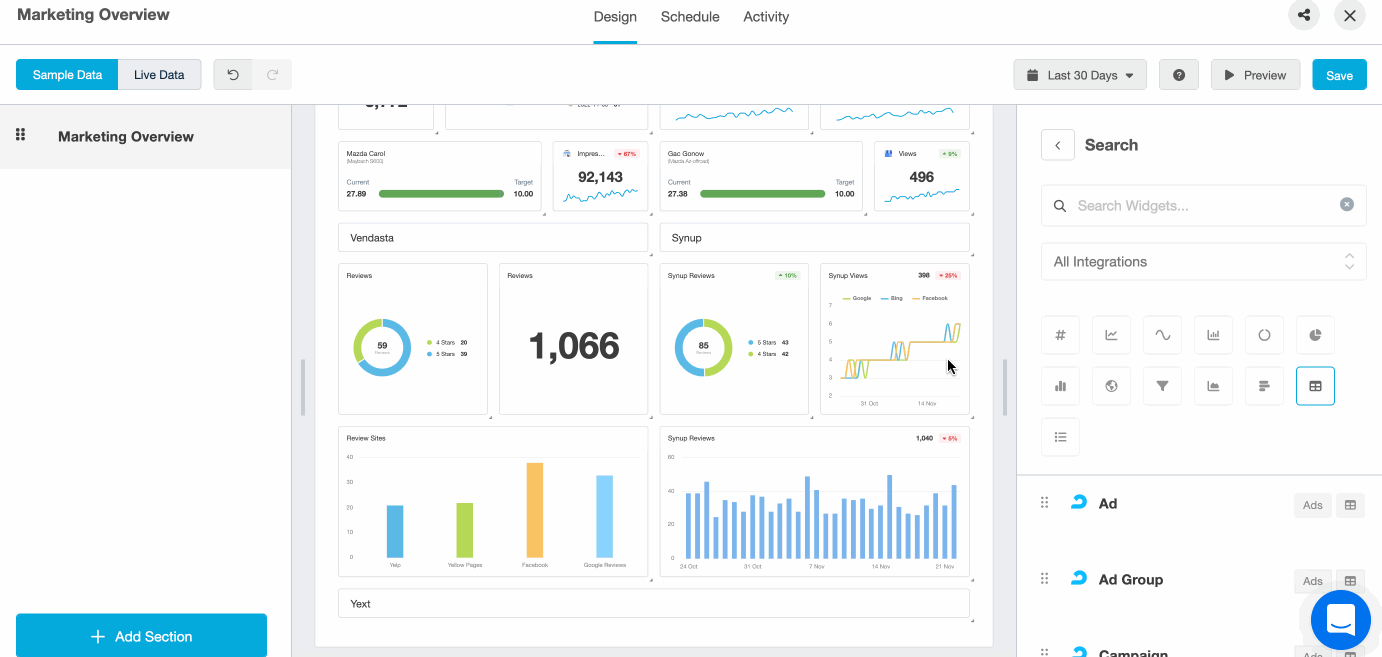Switch to Live Data mode

pos(159,74)
